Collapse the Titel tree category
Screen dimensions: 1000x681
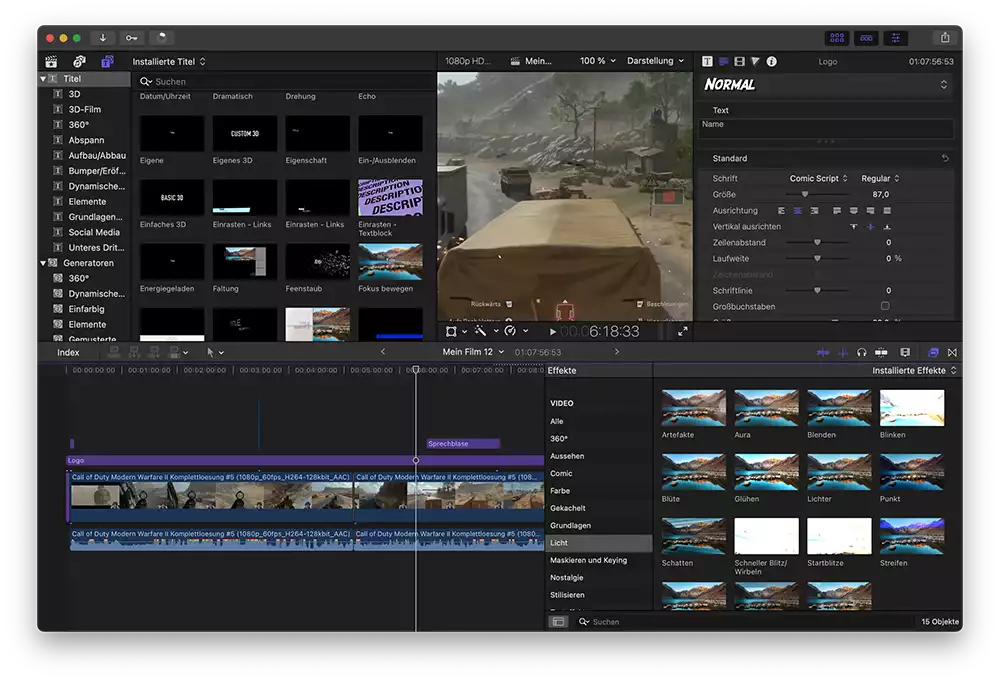(x=43, y=78)
